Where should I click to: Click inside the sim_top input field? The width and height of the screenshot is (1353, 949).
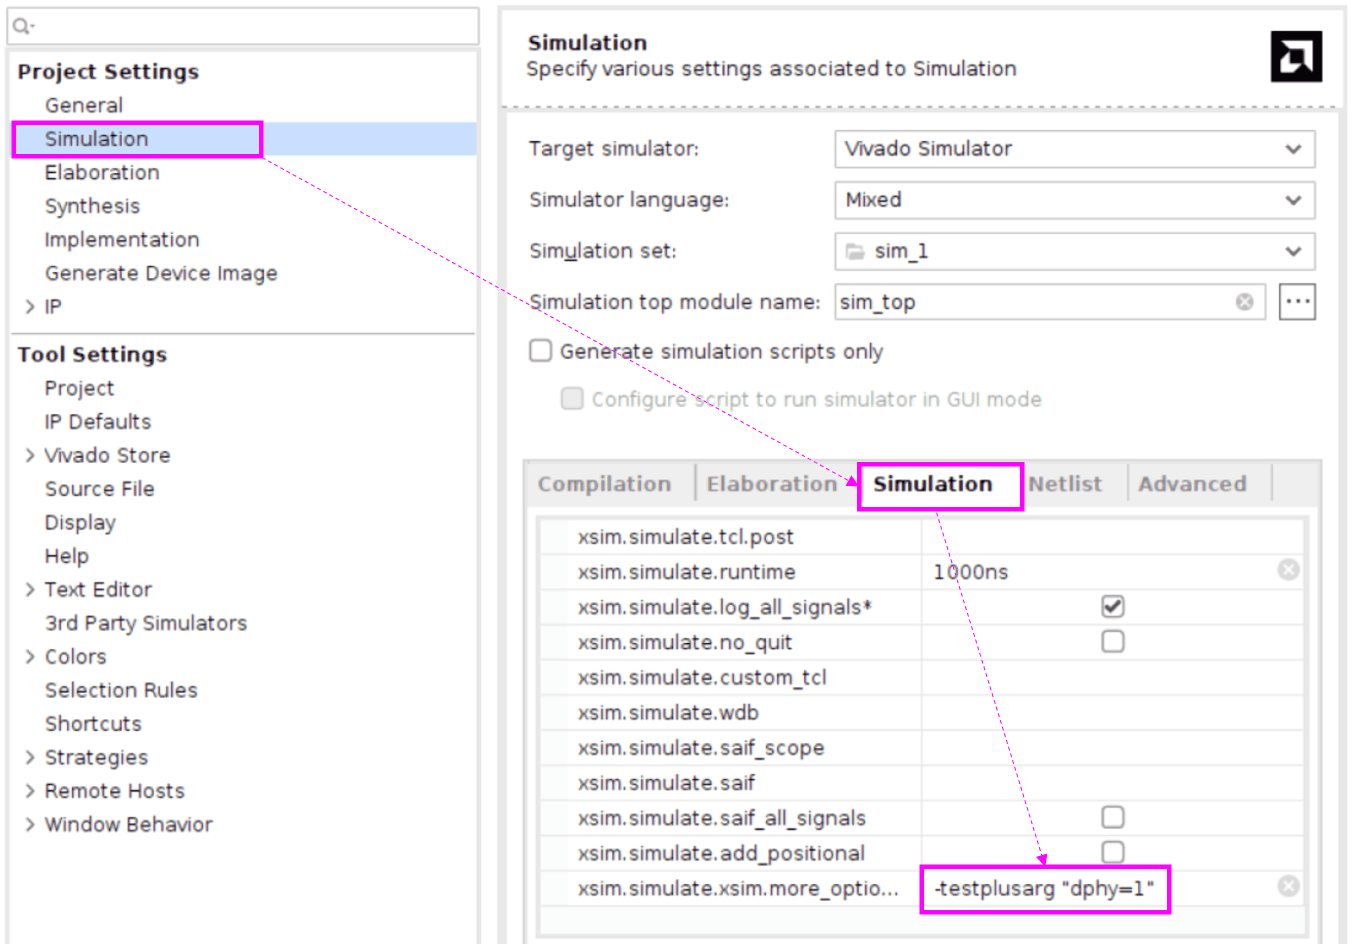[1000, 301]
